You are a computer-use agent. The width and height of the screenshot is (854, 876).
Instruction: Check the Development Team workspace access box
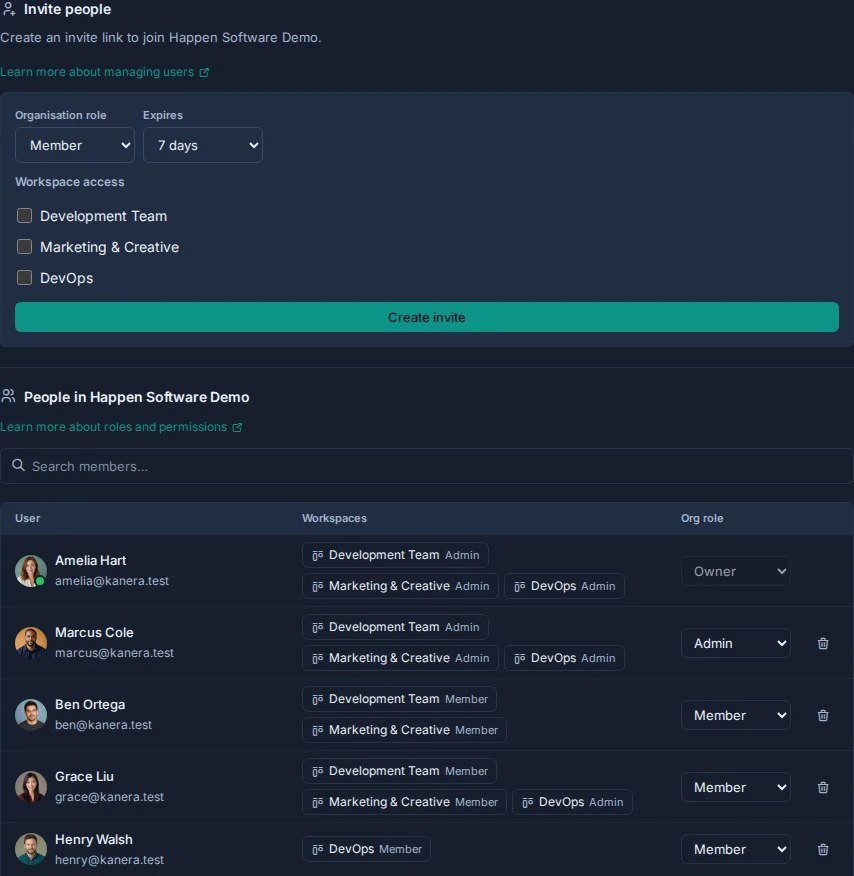25,216
